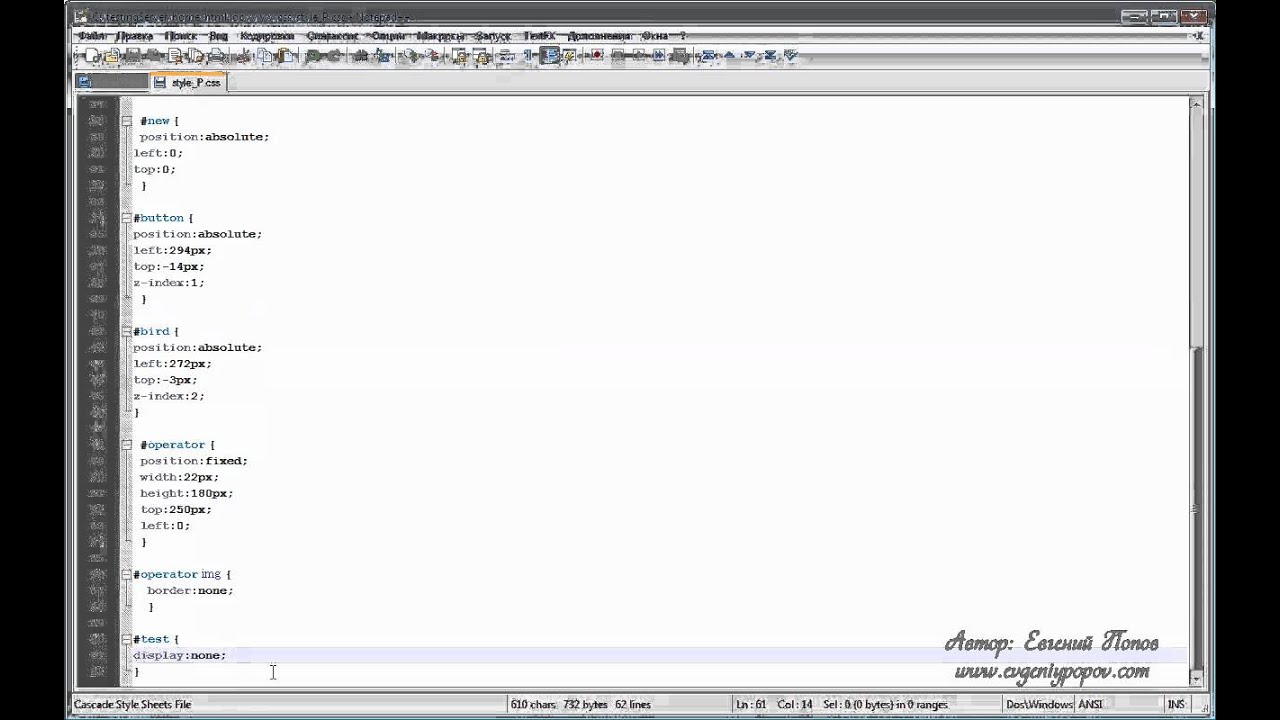Save the file using the Save icon

coord(132,56)
